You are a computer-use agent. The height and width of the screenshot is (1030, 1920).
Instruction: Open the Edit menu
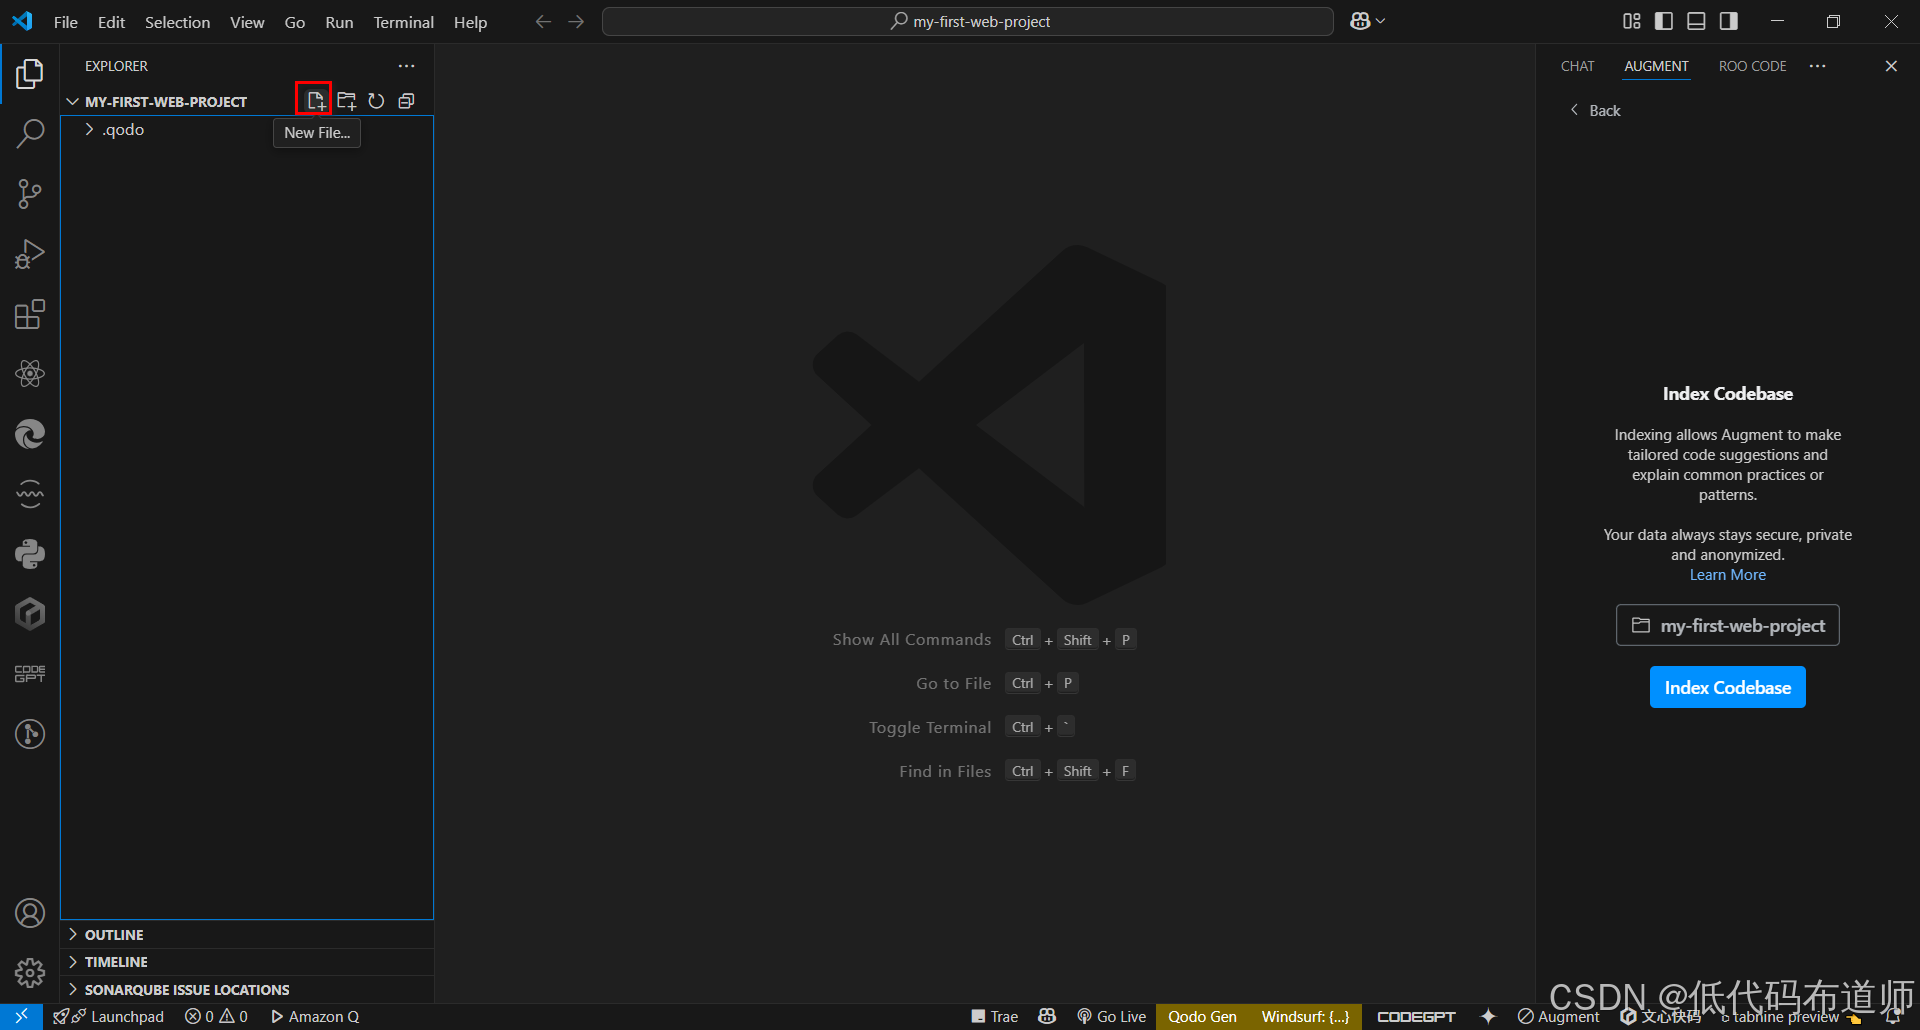click(x=111, y=22)
